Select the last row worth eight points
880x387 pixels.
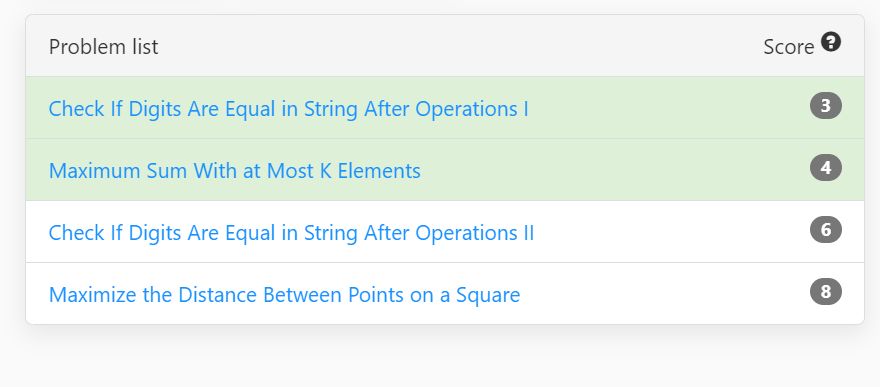(445, 293)
